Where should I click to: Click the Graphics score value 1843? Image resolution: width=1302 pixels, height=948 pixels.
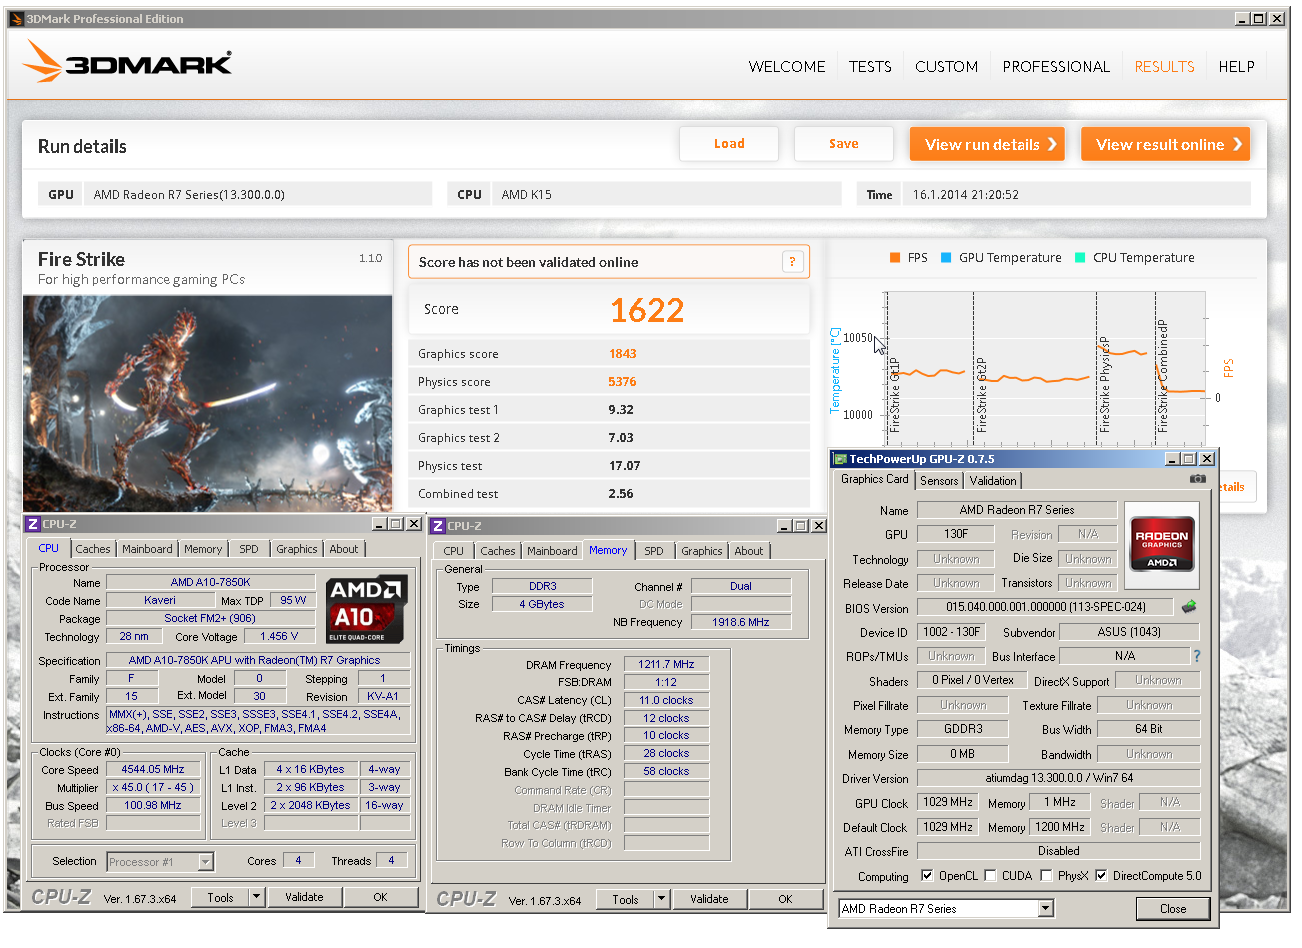coord(622,354)
